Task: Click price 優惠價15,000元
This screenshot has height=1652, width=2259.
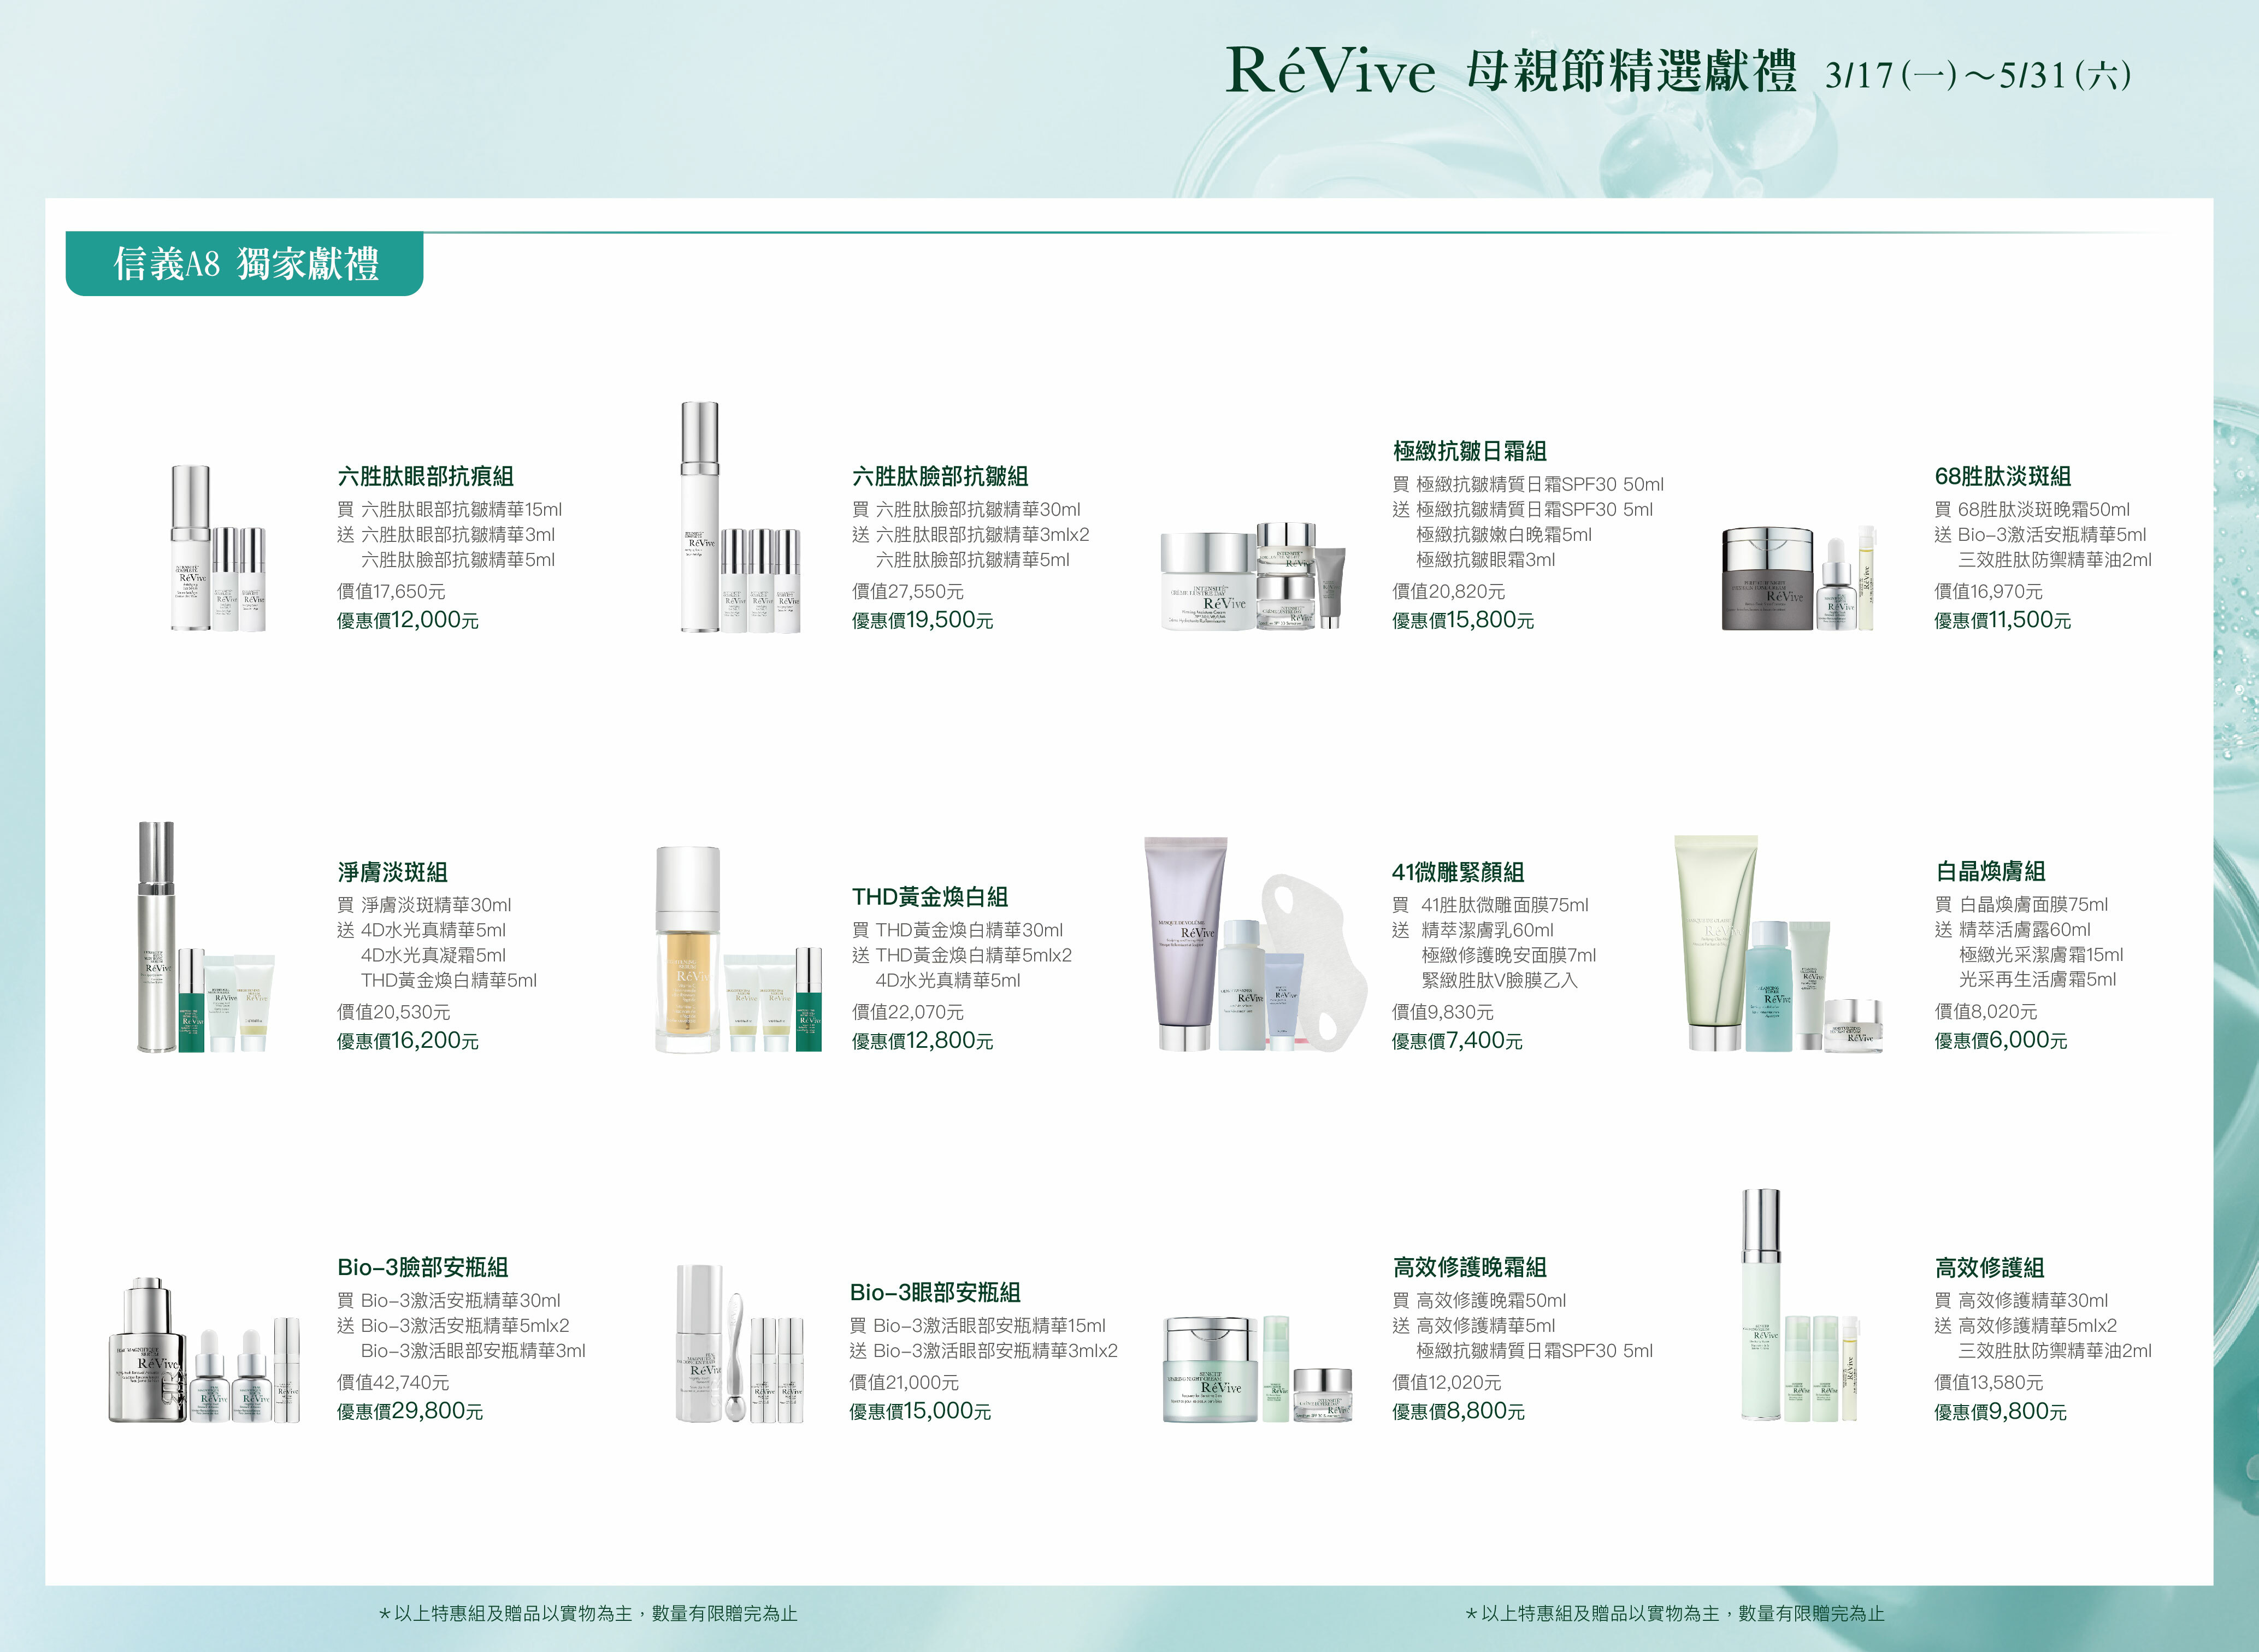Action: pos(920,1411)
